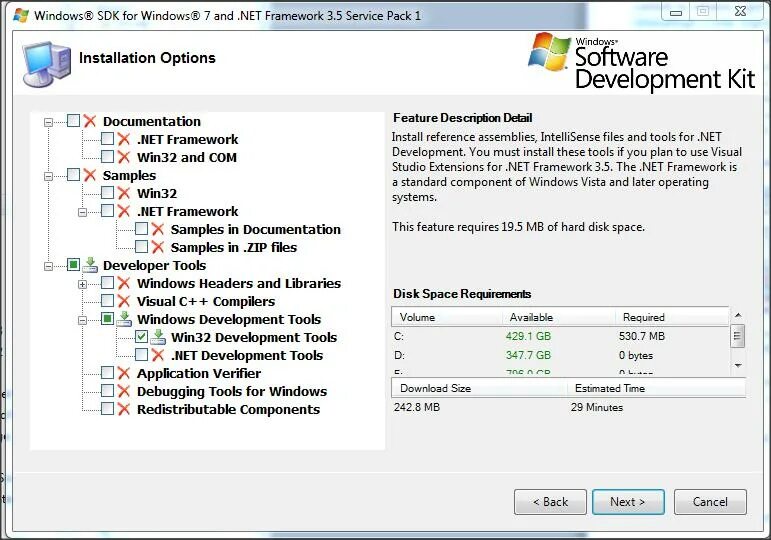Click the 530.7 MB required value
Viewport: 771px width, 540px height.
point(642,336)
